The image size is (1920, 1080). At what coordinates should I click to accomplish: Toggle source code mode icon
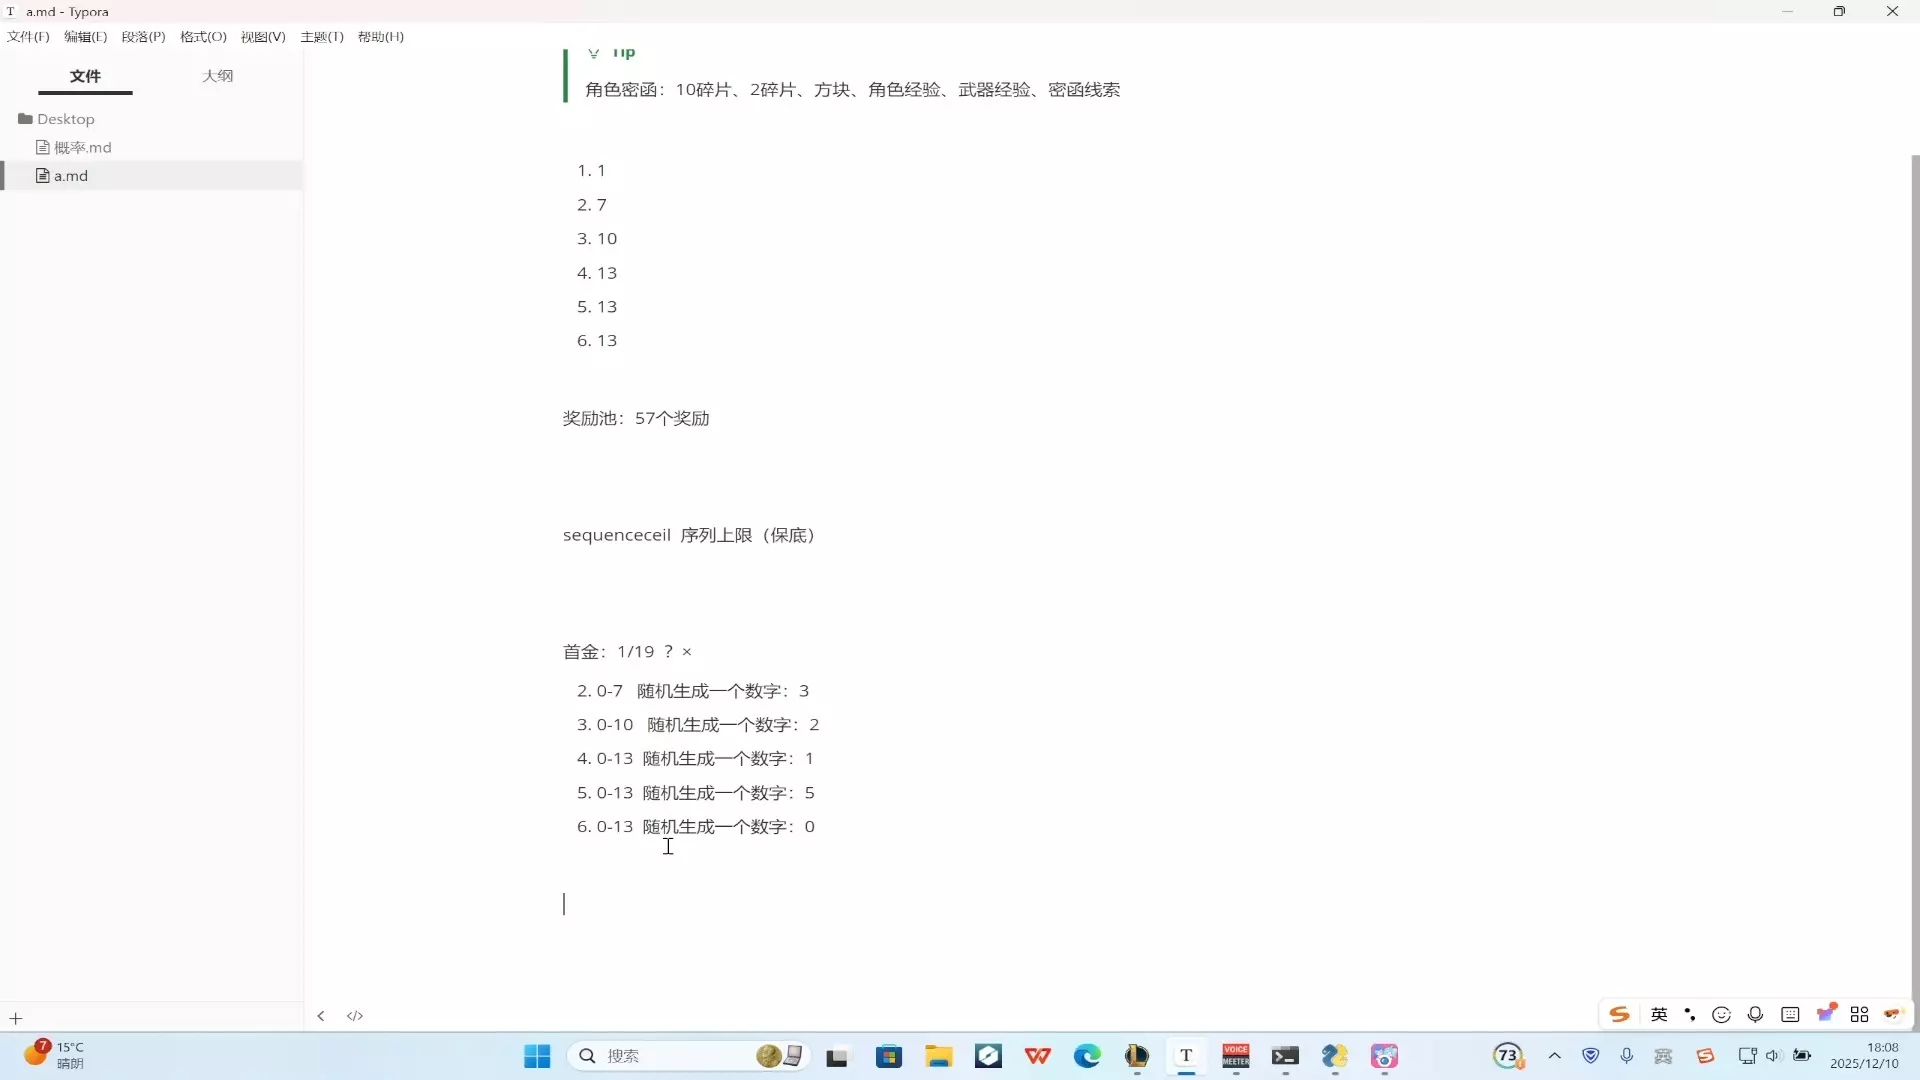point(355,1016)
